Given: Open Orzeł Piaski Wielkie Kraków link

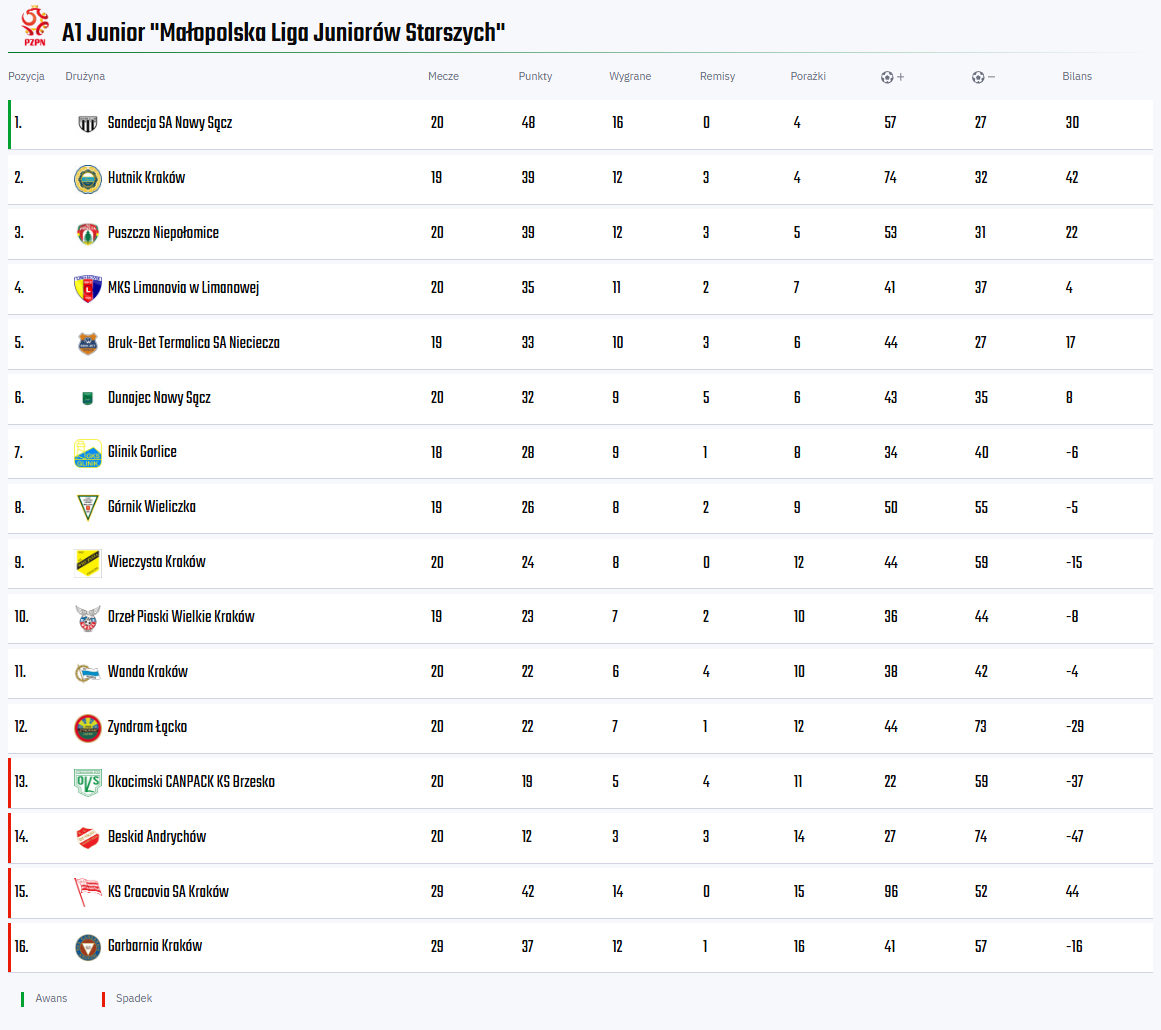Looking at the screenshot, I should point(181,617).
